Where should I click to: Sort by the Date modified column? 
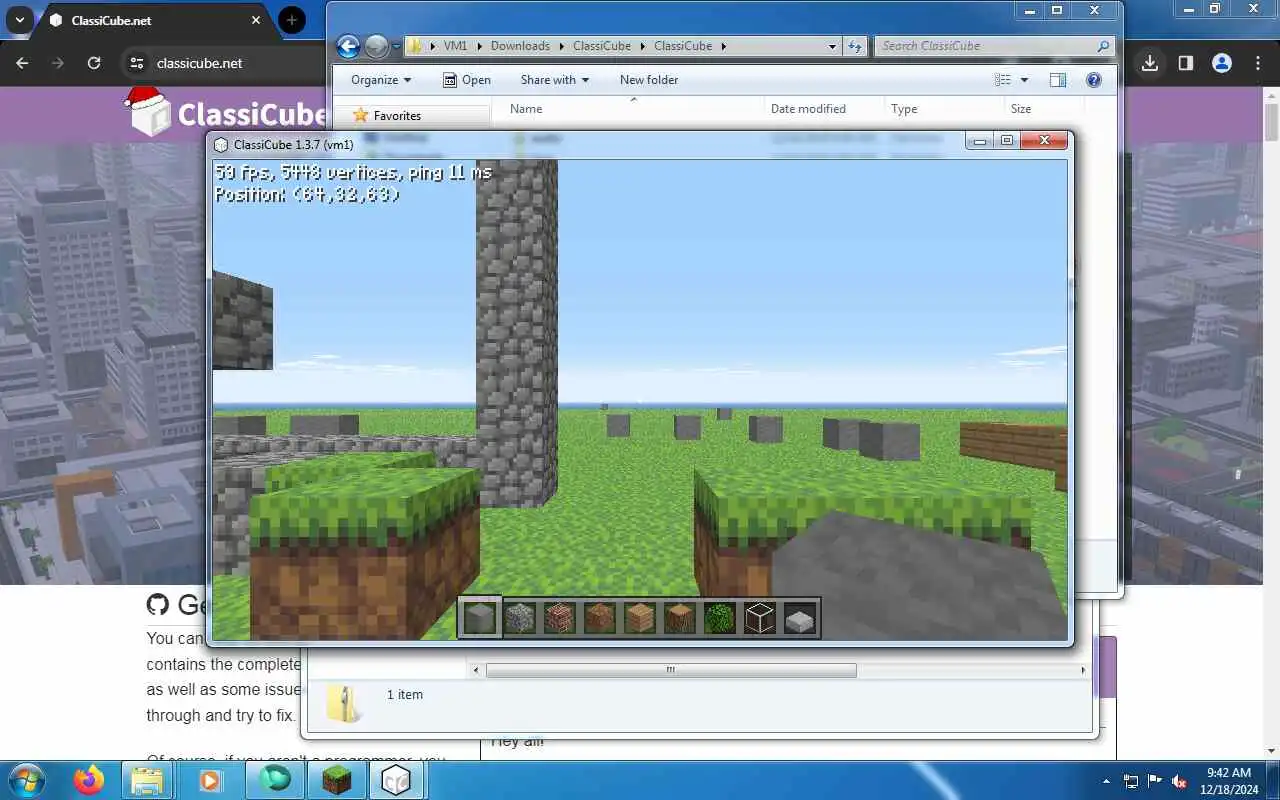click(x=808, y=109)
